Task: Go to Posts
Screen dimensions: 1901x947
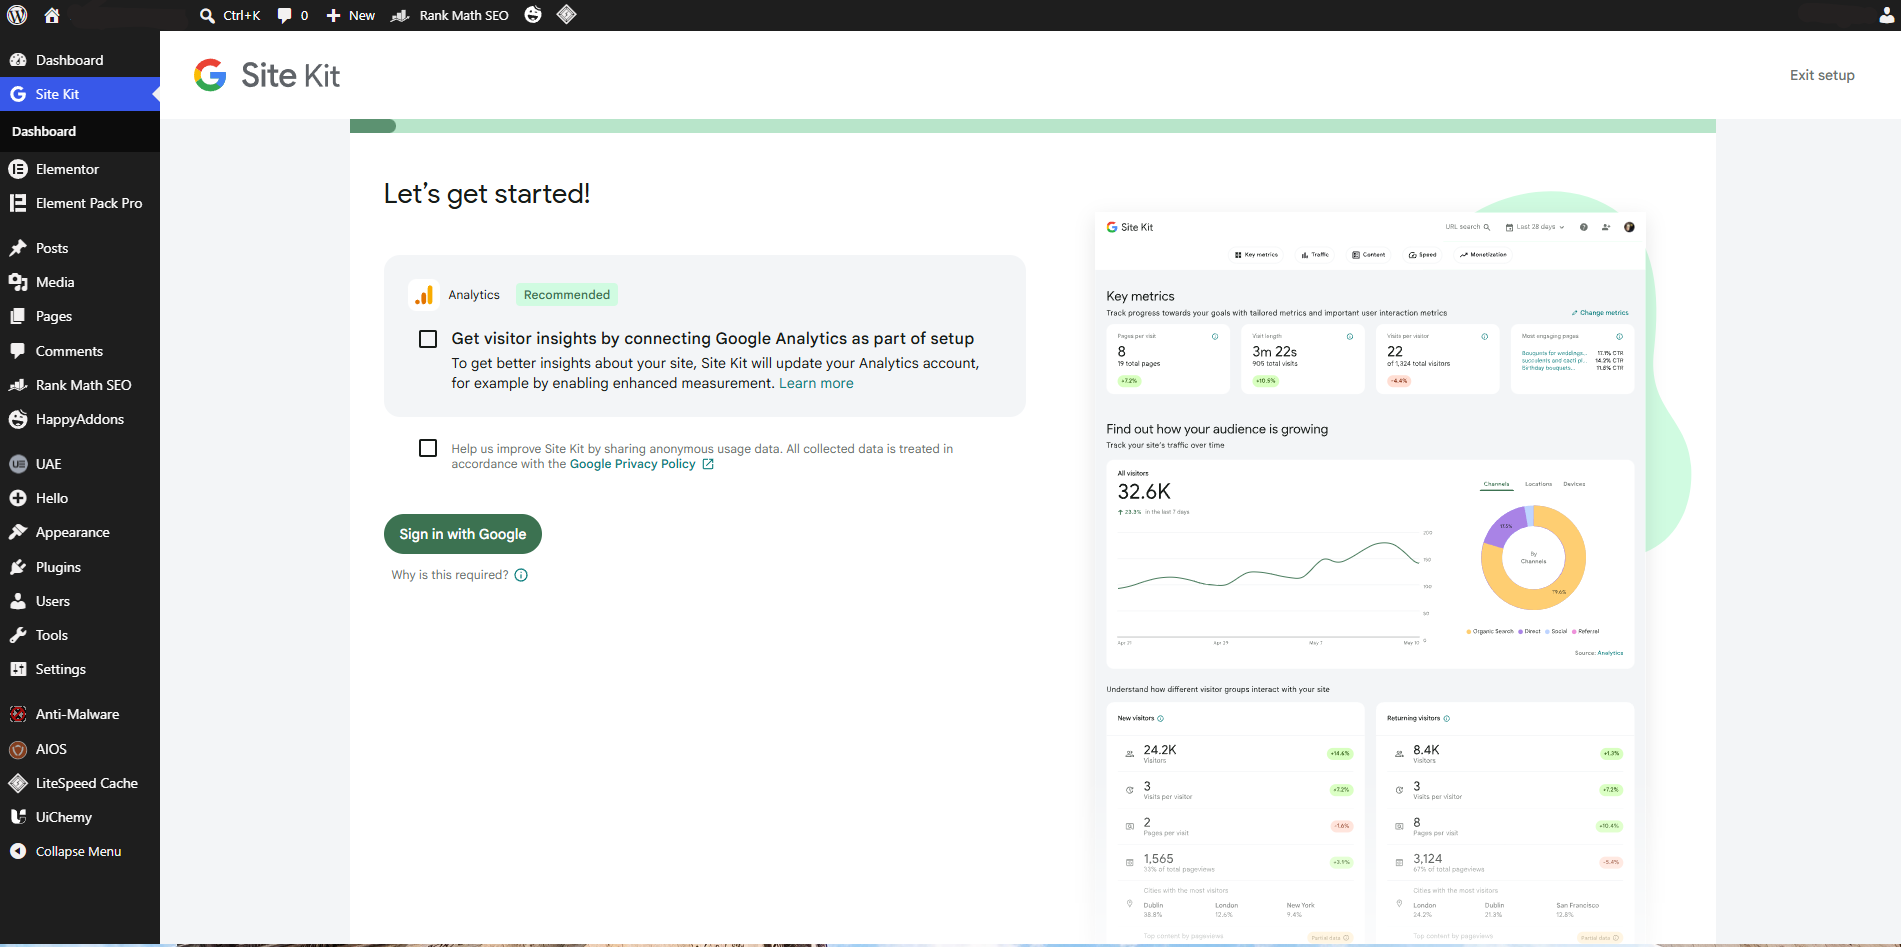Action: coord(80,248)
